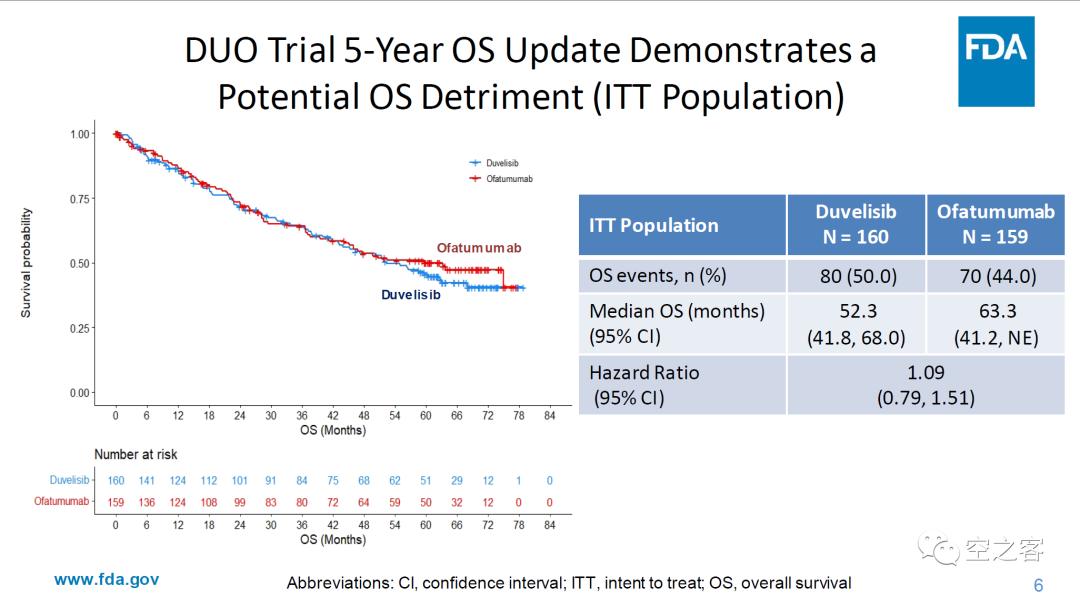Select the bold Duvelisib curve label
The width and height of the screenshot is (1080, 597).
(411, 295)
